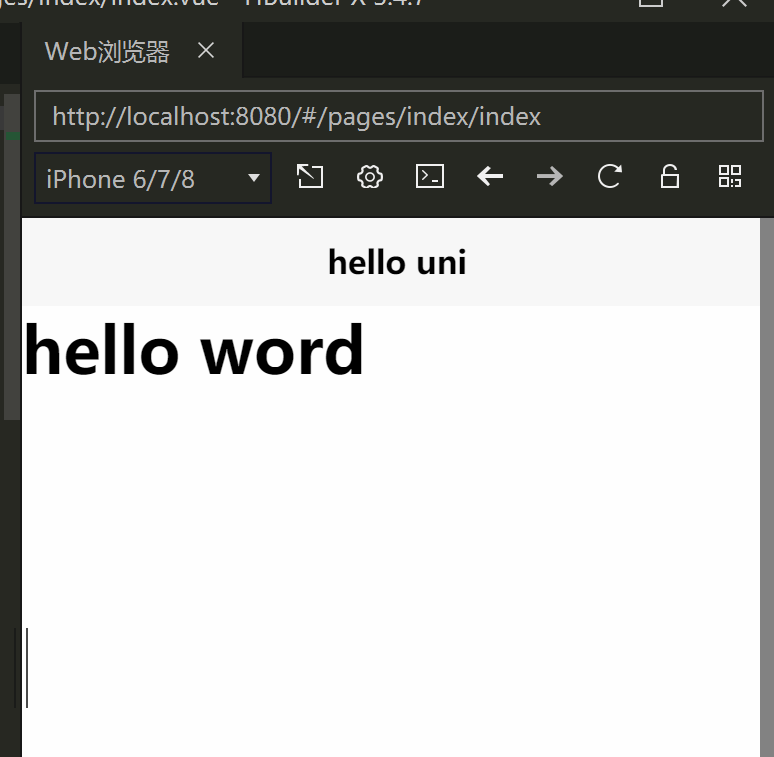
Task: Click the editor scrollbar at left edge
Action: coord(12,257)
